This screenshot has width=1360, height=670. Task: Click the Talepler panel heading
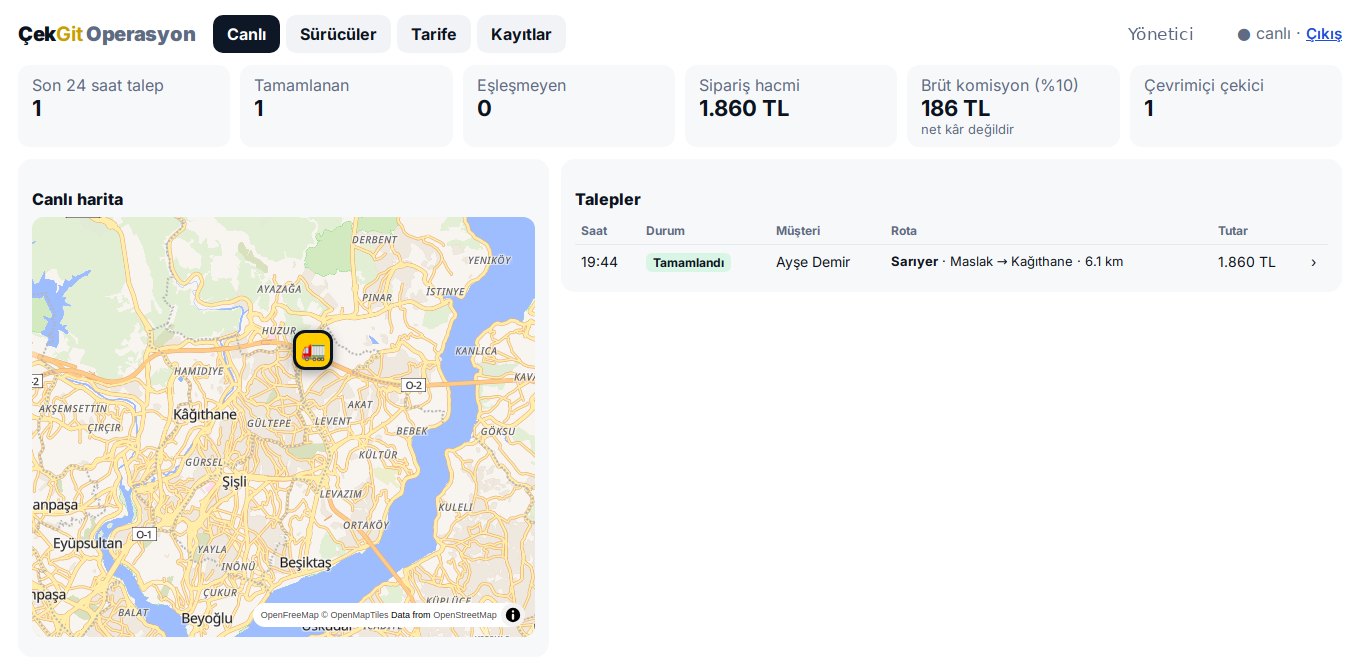pyautogui.click(x=608, y=199)
